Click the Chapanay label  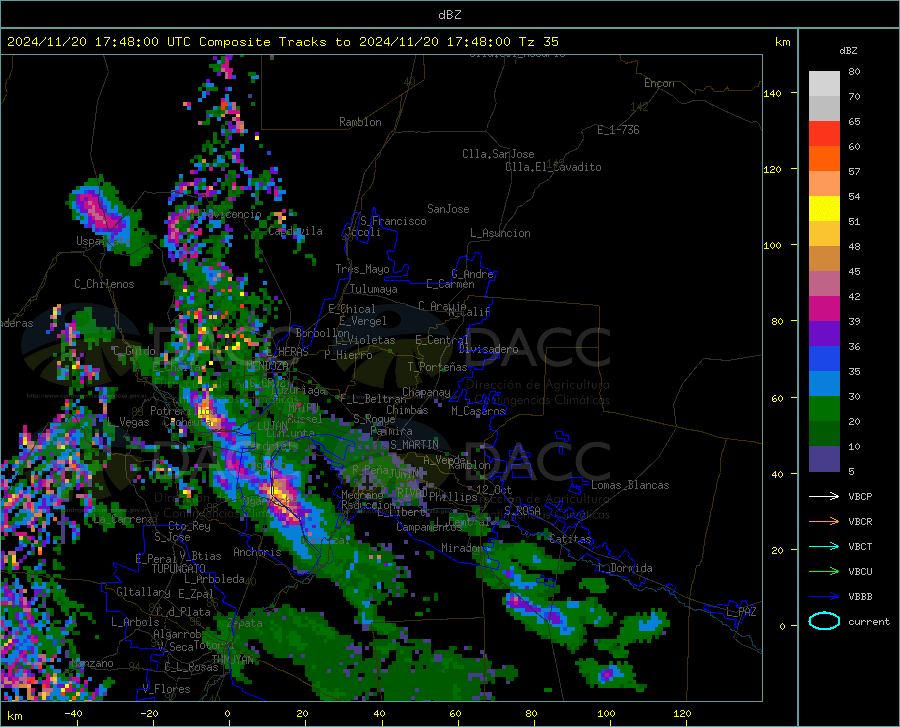pyautogui.click(x=426, y=392)
